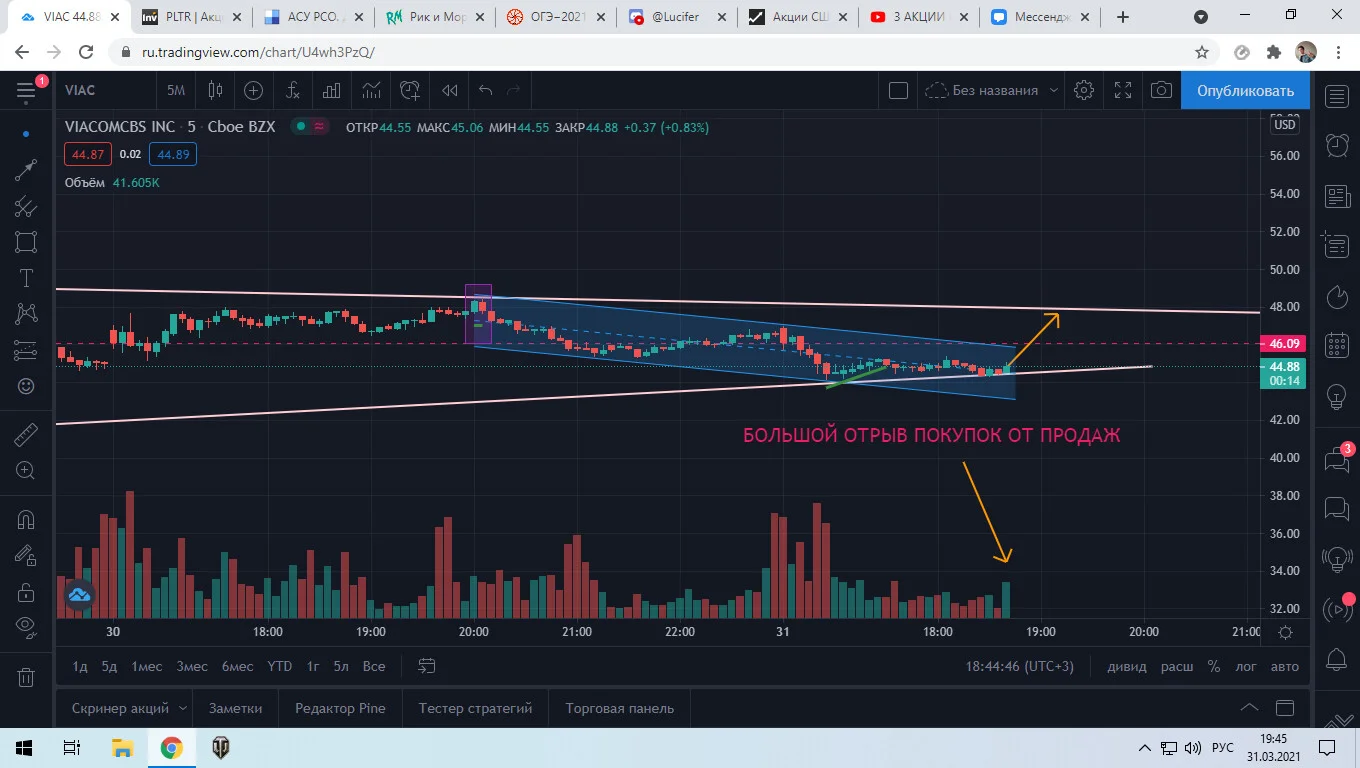Expand the 'Скринер акций' dropdown arrow
This screenshot has width=1360, height=768.
pyautogui.click(x=183, y=708)
